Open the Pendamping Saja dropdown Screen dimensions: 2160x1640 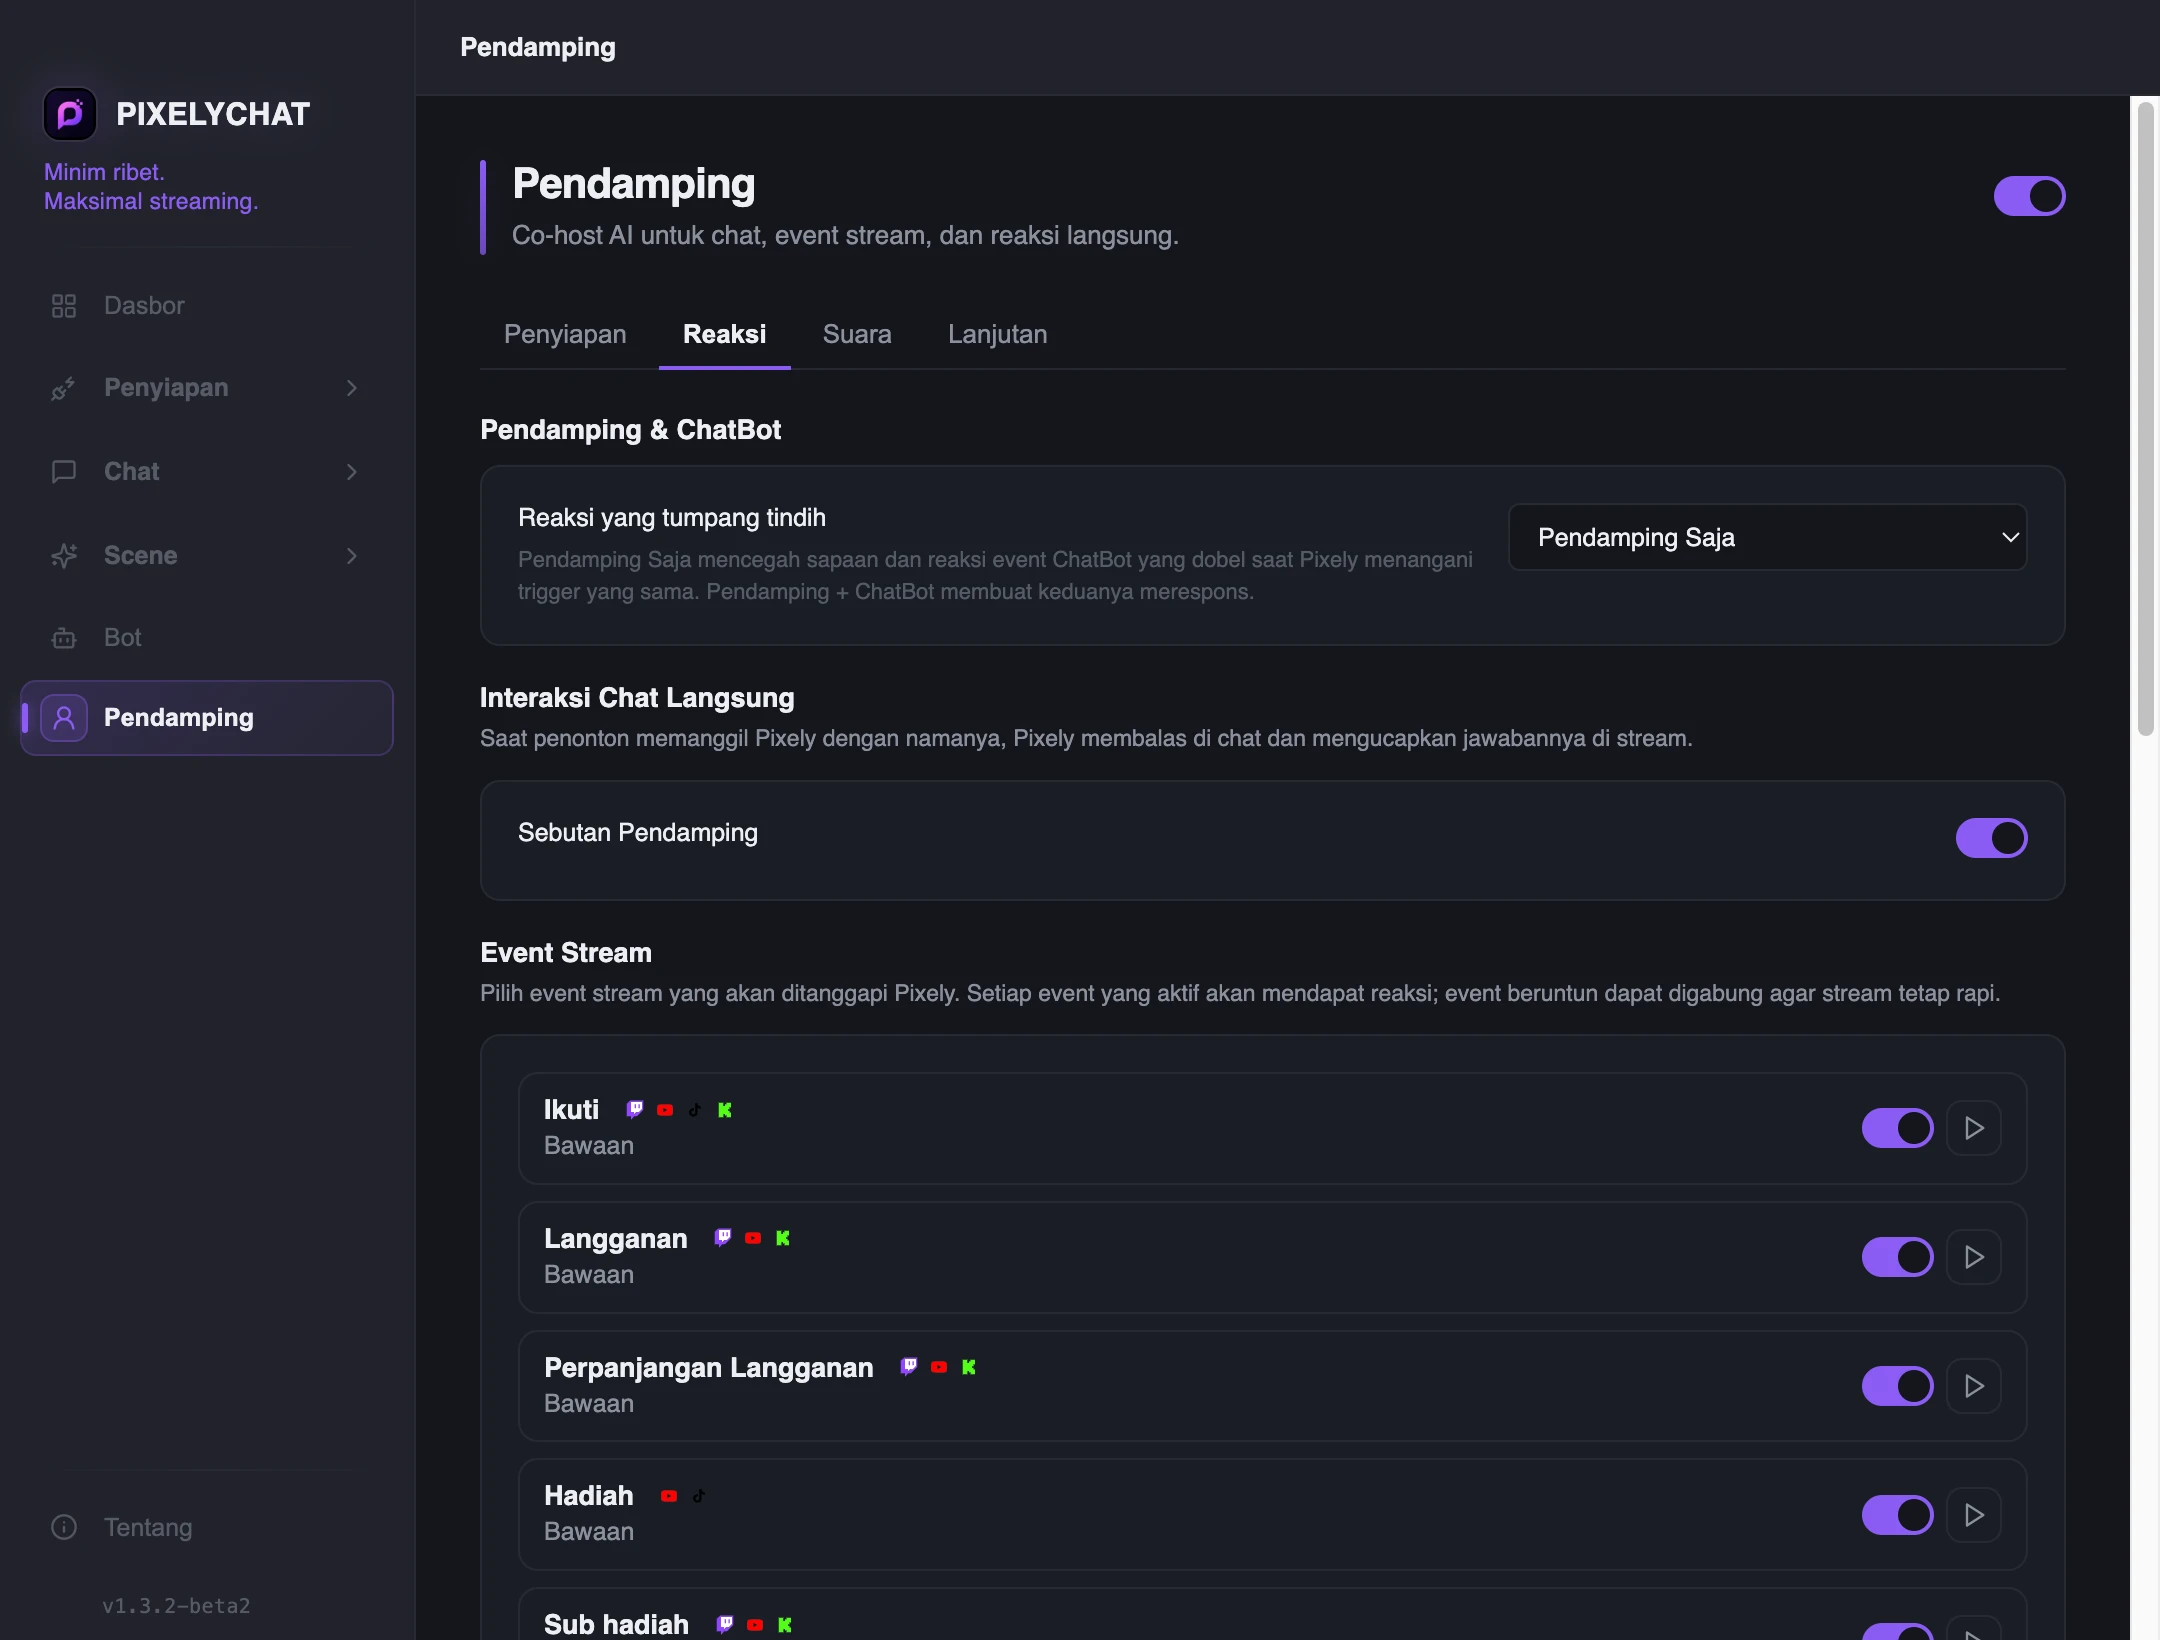pyautogui.click(x=1767, y=537)
